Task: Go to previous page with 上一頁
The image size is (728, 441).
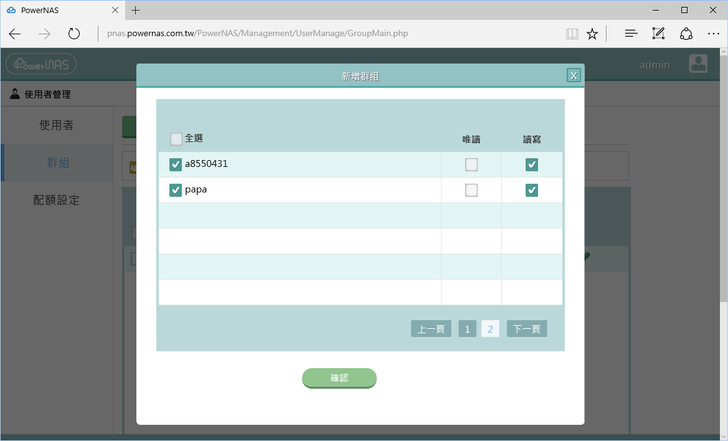Action: [x=431, y=329]
